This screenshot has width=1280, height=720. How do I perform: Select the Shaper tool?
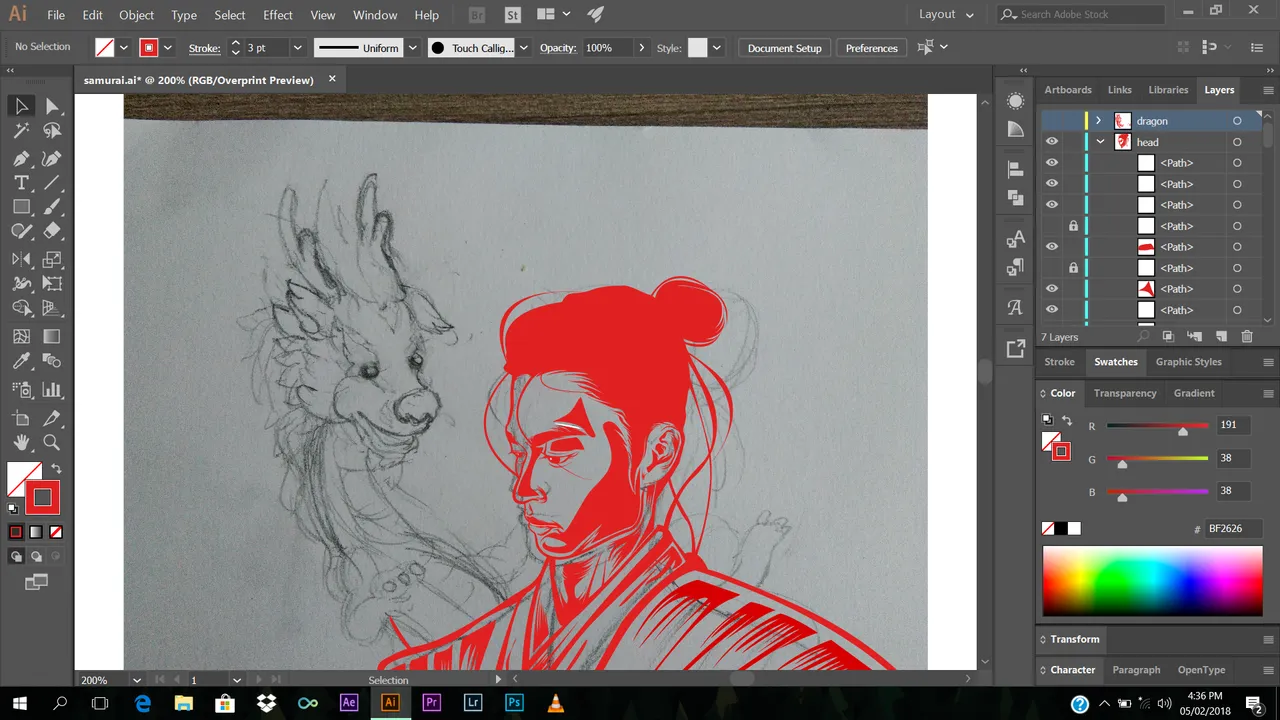point(21,231)
